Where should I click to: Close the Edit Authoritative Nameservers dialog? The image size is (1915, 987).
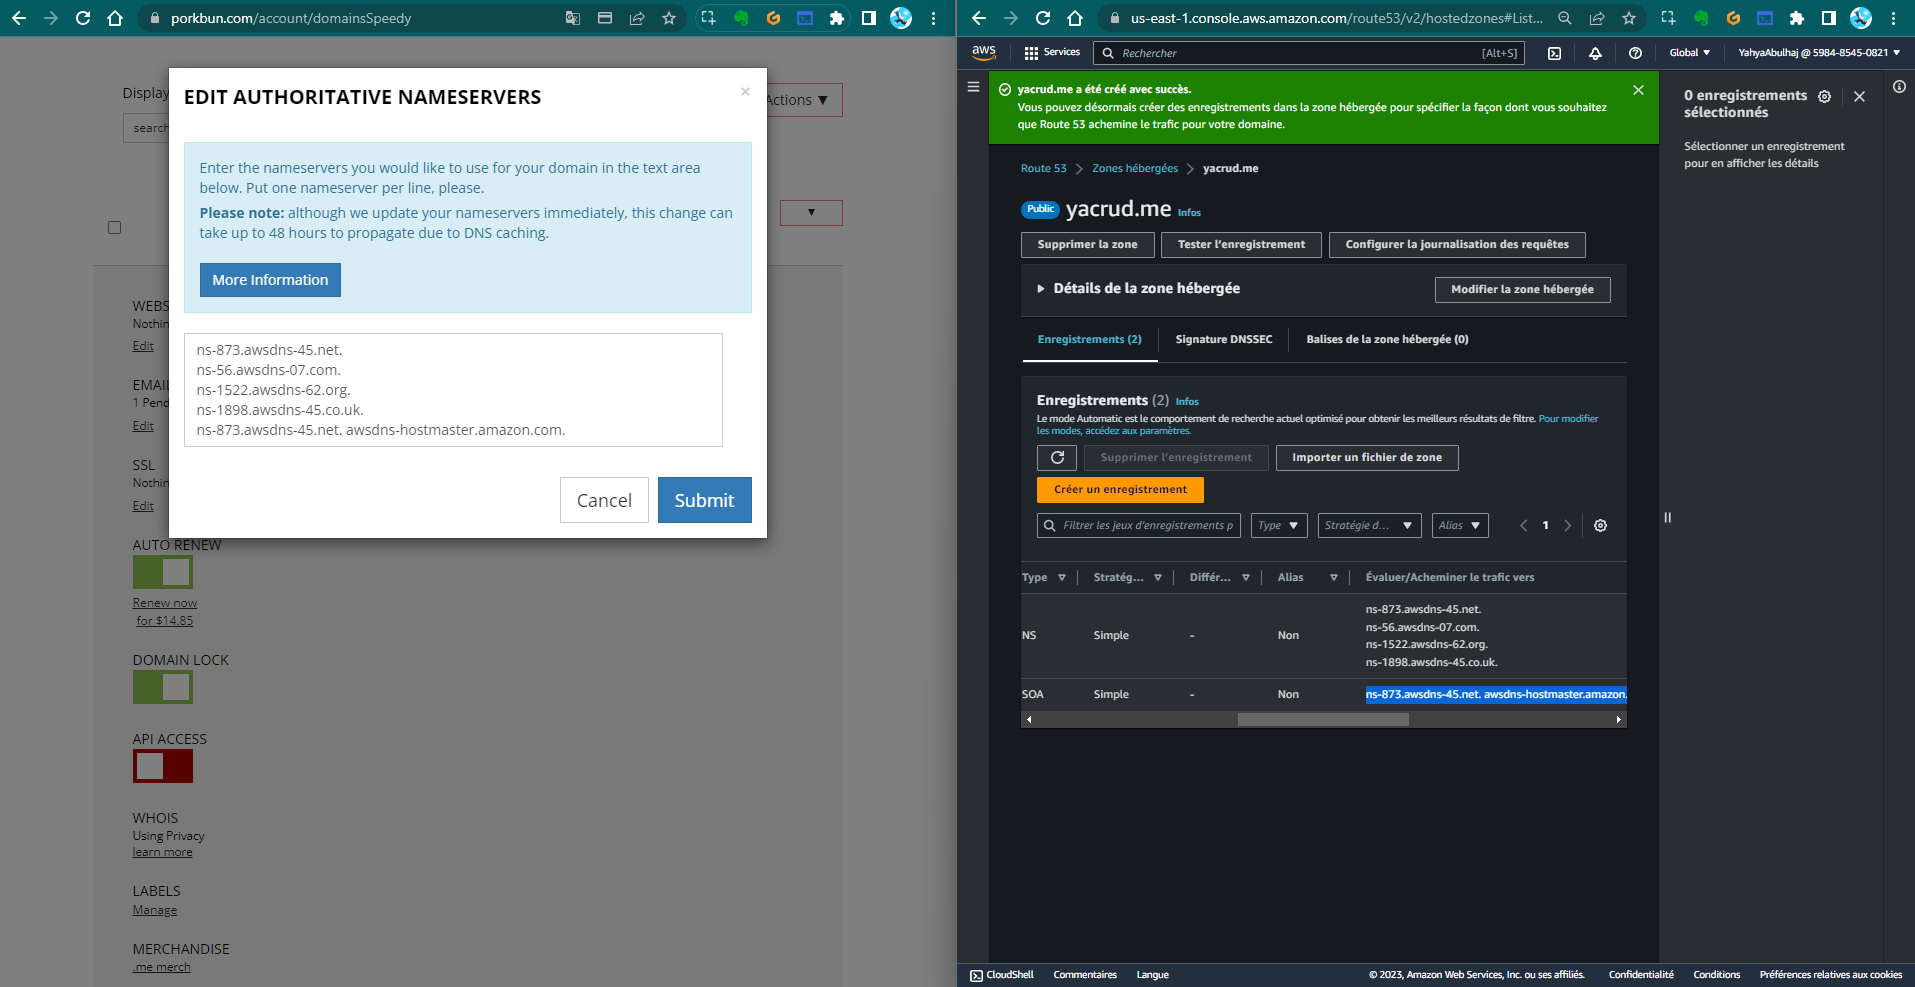(x=745, y=91)
